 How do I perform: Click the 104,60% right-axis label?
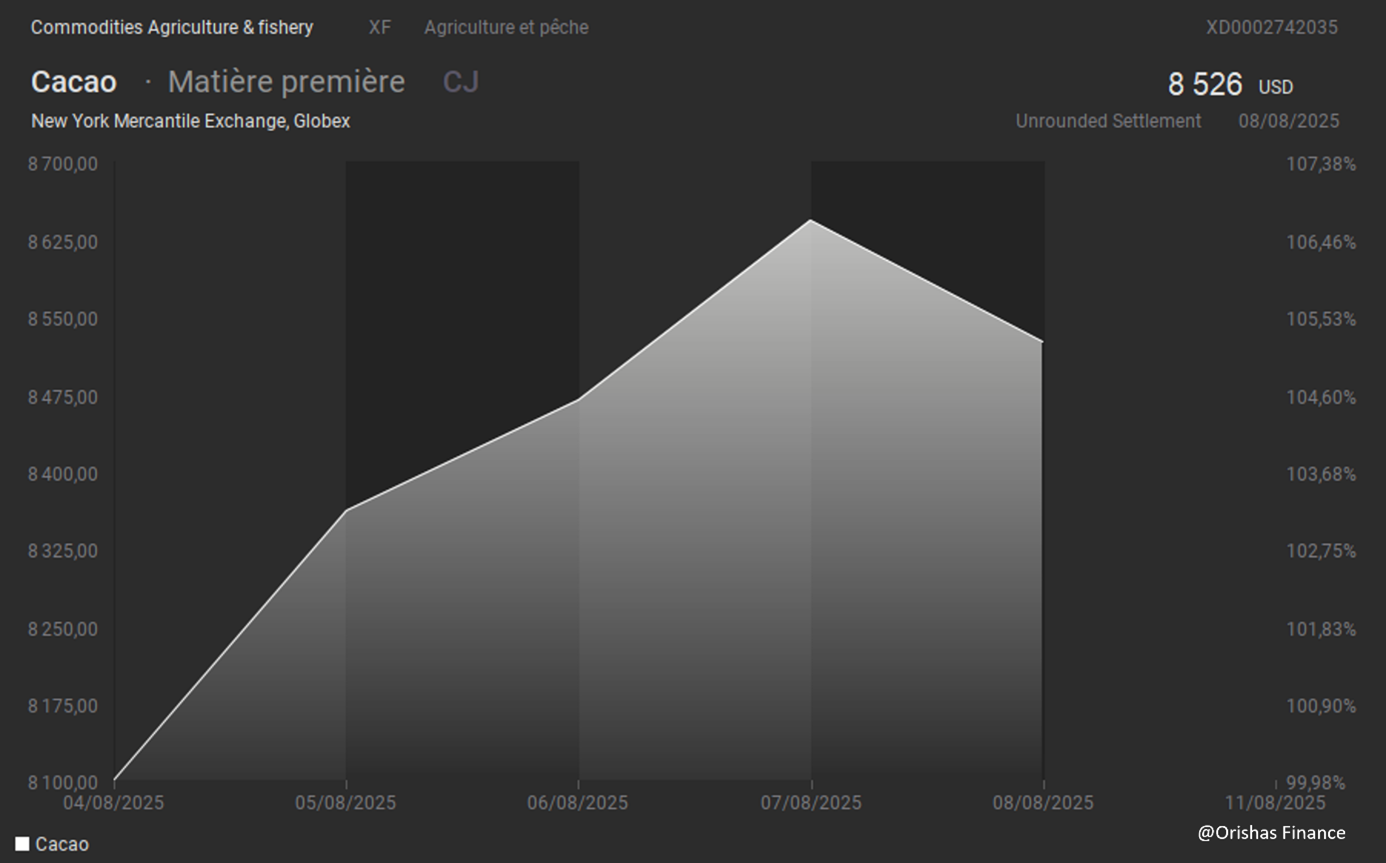1321,397
